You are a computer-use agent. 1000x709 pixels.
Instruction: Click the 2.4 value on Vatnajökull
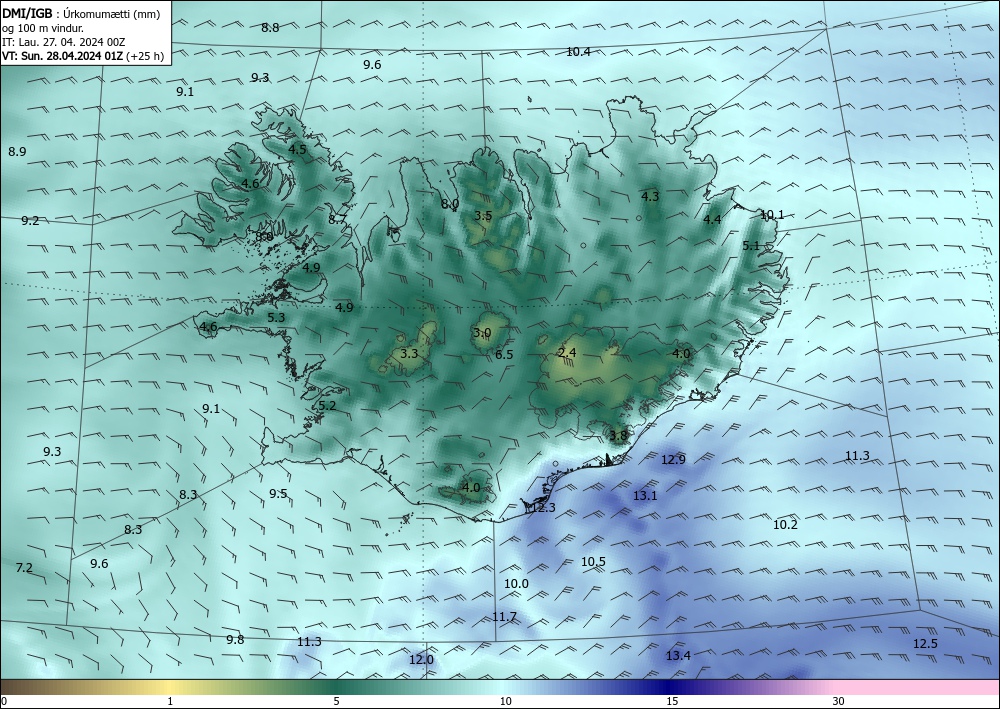pyautogui.click(x=567, y=353)
